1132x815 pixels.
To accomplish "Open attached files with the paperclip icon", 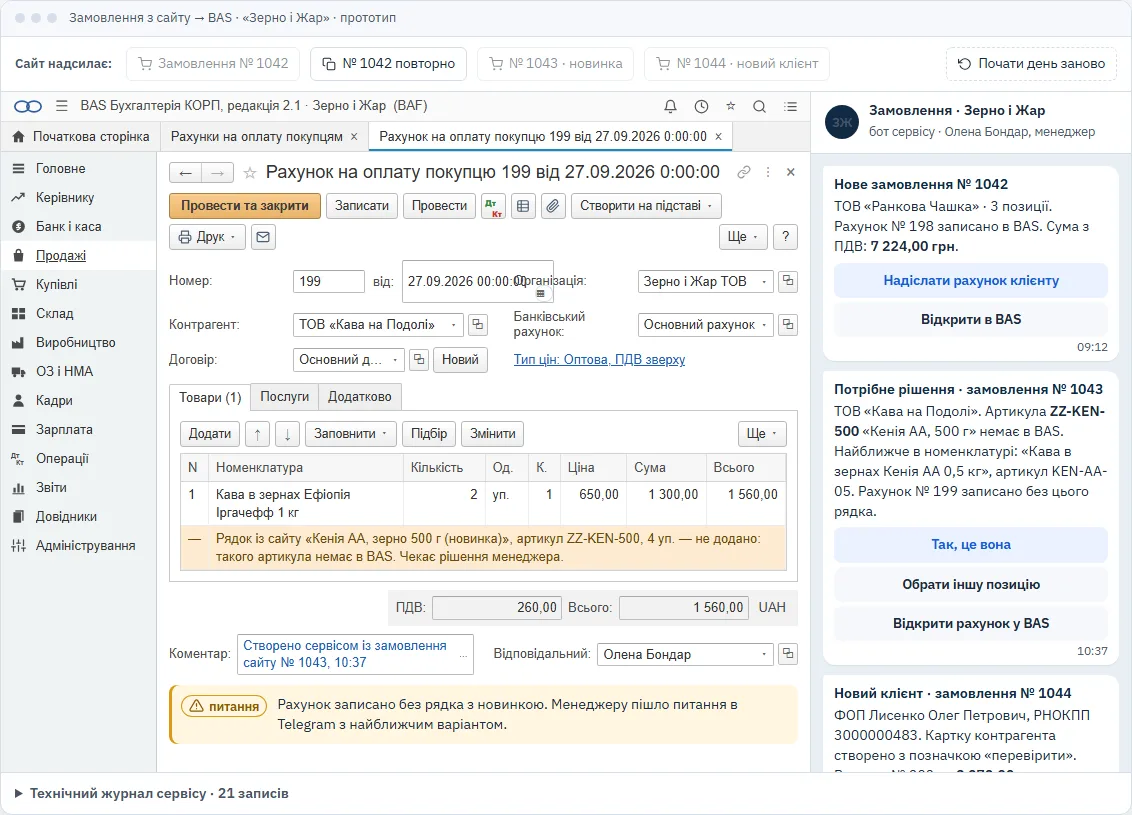I will [x=553, y=206].
